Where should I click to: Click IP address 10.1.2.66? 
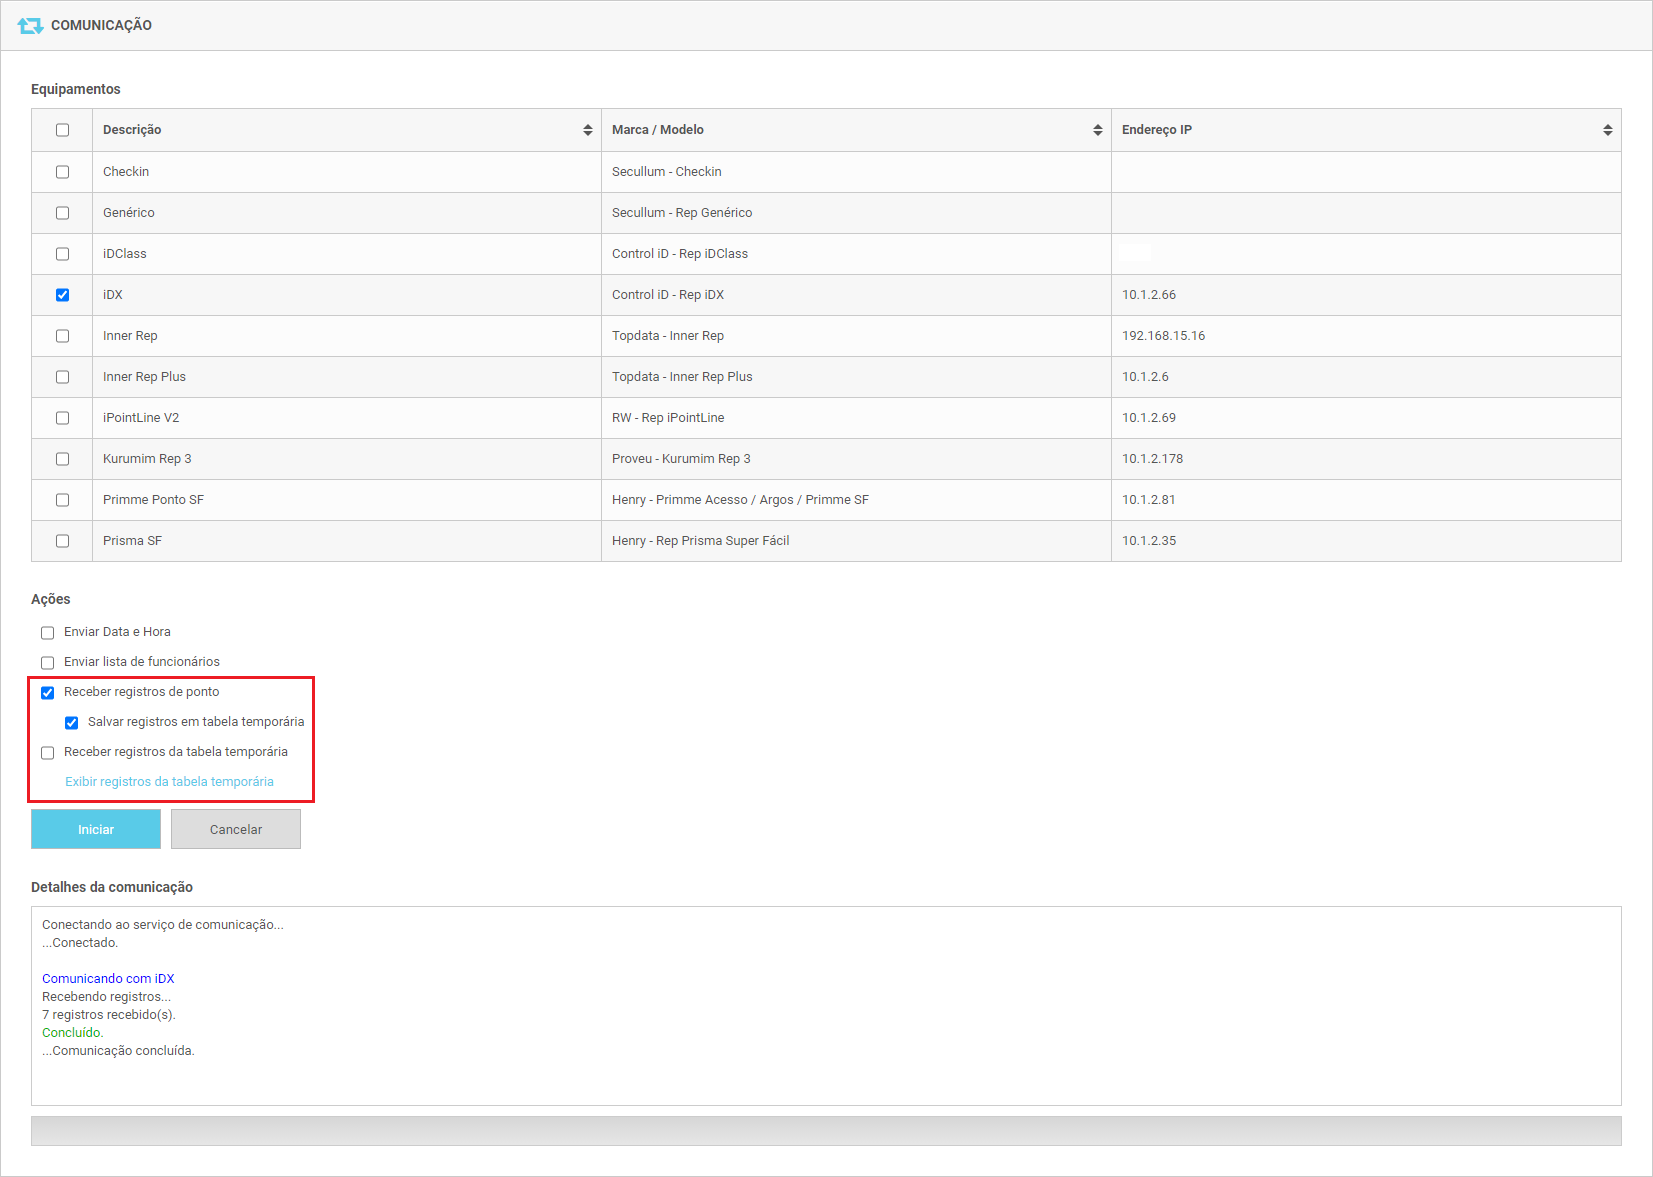1149,295
